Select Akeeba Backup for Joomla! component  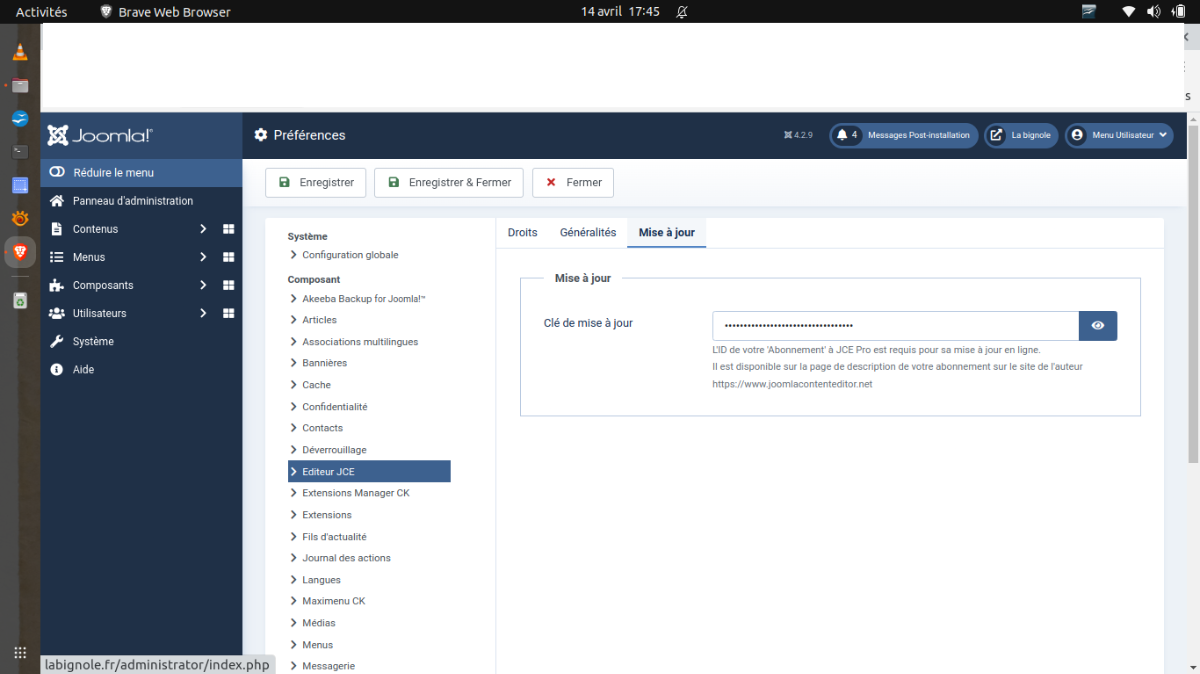coord(364,298)
